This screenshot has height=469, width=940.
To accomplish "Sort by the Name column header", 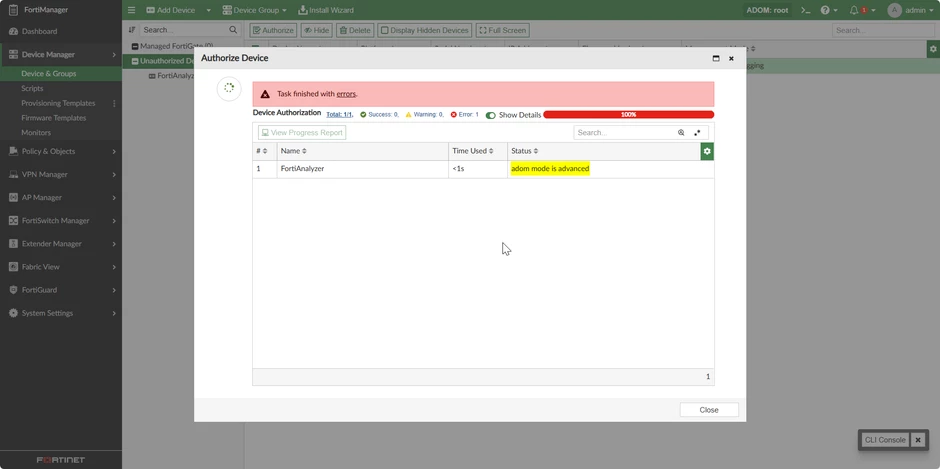I will pos(294,151).
